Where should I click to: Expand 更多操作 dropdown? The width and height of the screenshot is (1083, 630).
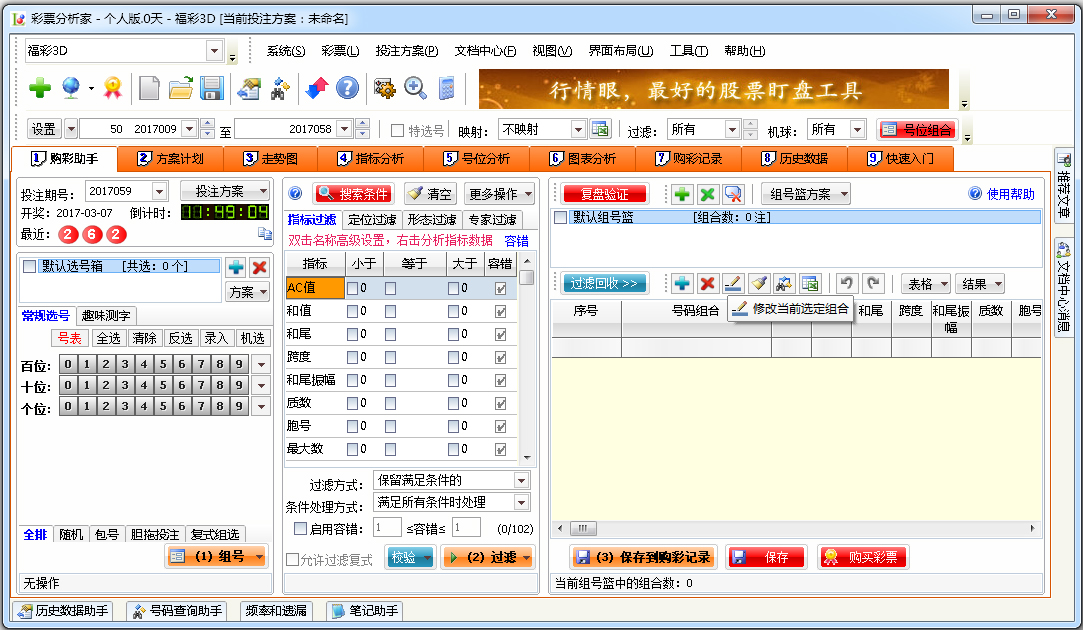click(x=499, y=194)
